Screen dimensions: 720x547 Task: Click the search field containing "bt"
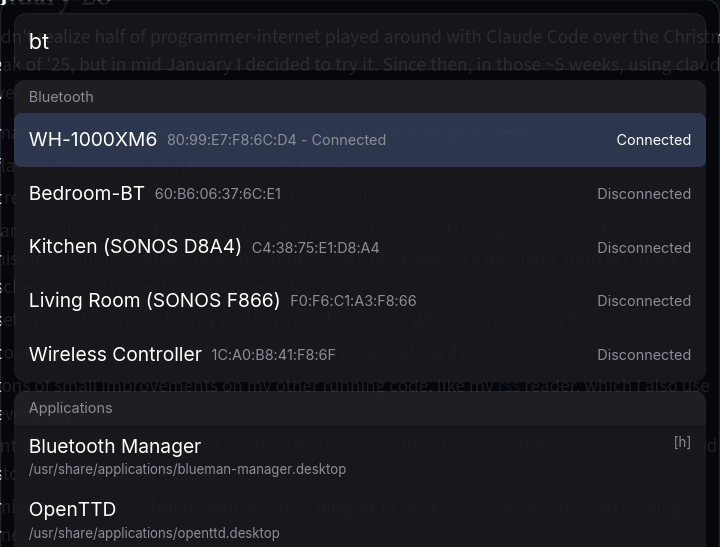pyautogui.click(x=360, y=41)
